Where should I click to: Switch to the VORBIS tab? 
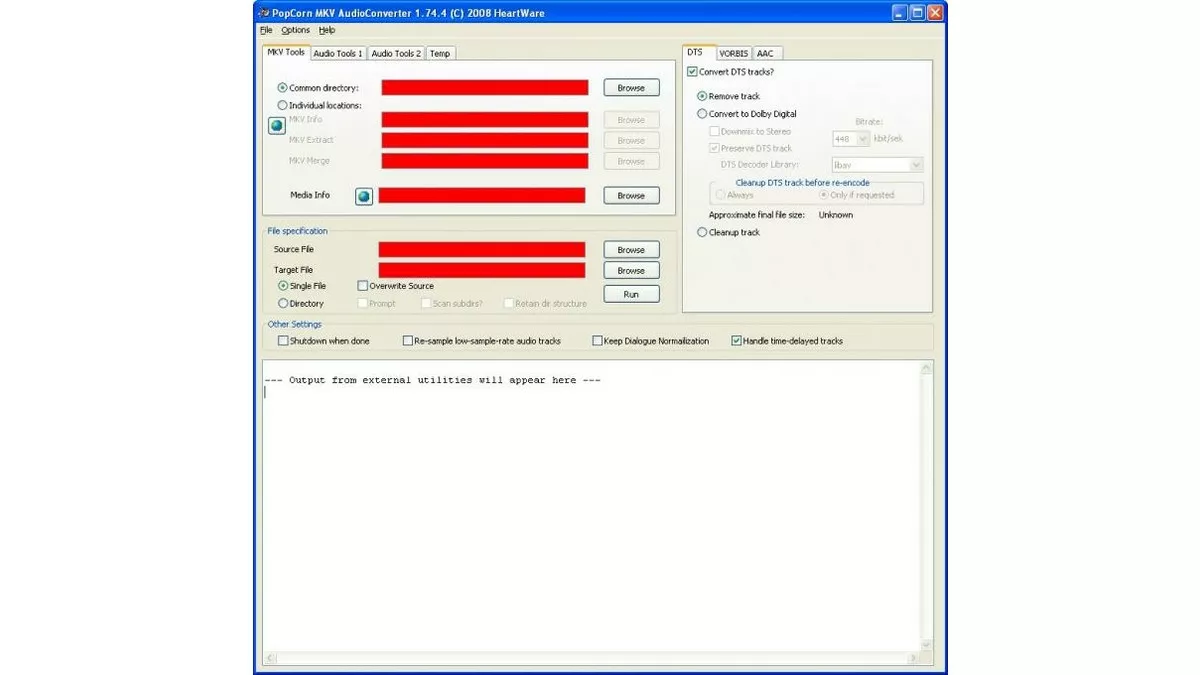[733, 53]
